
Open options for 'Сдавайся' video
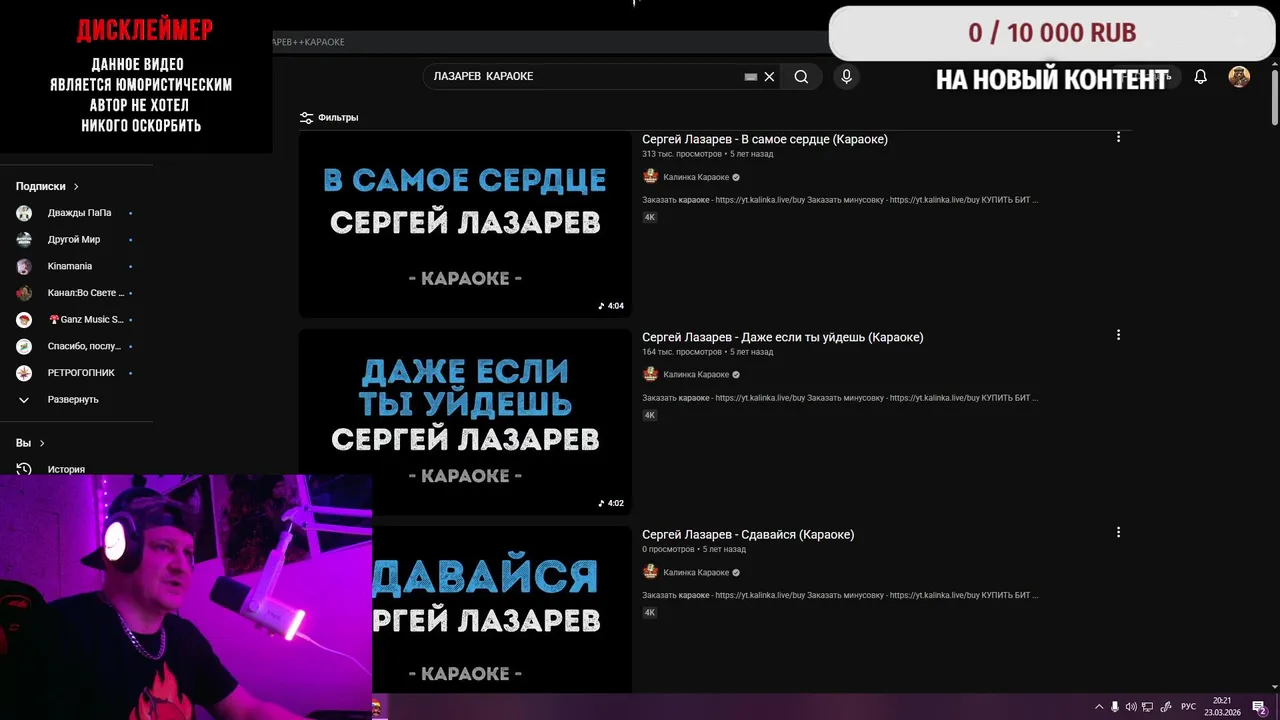click(x=1118, y=533)
